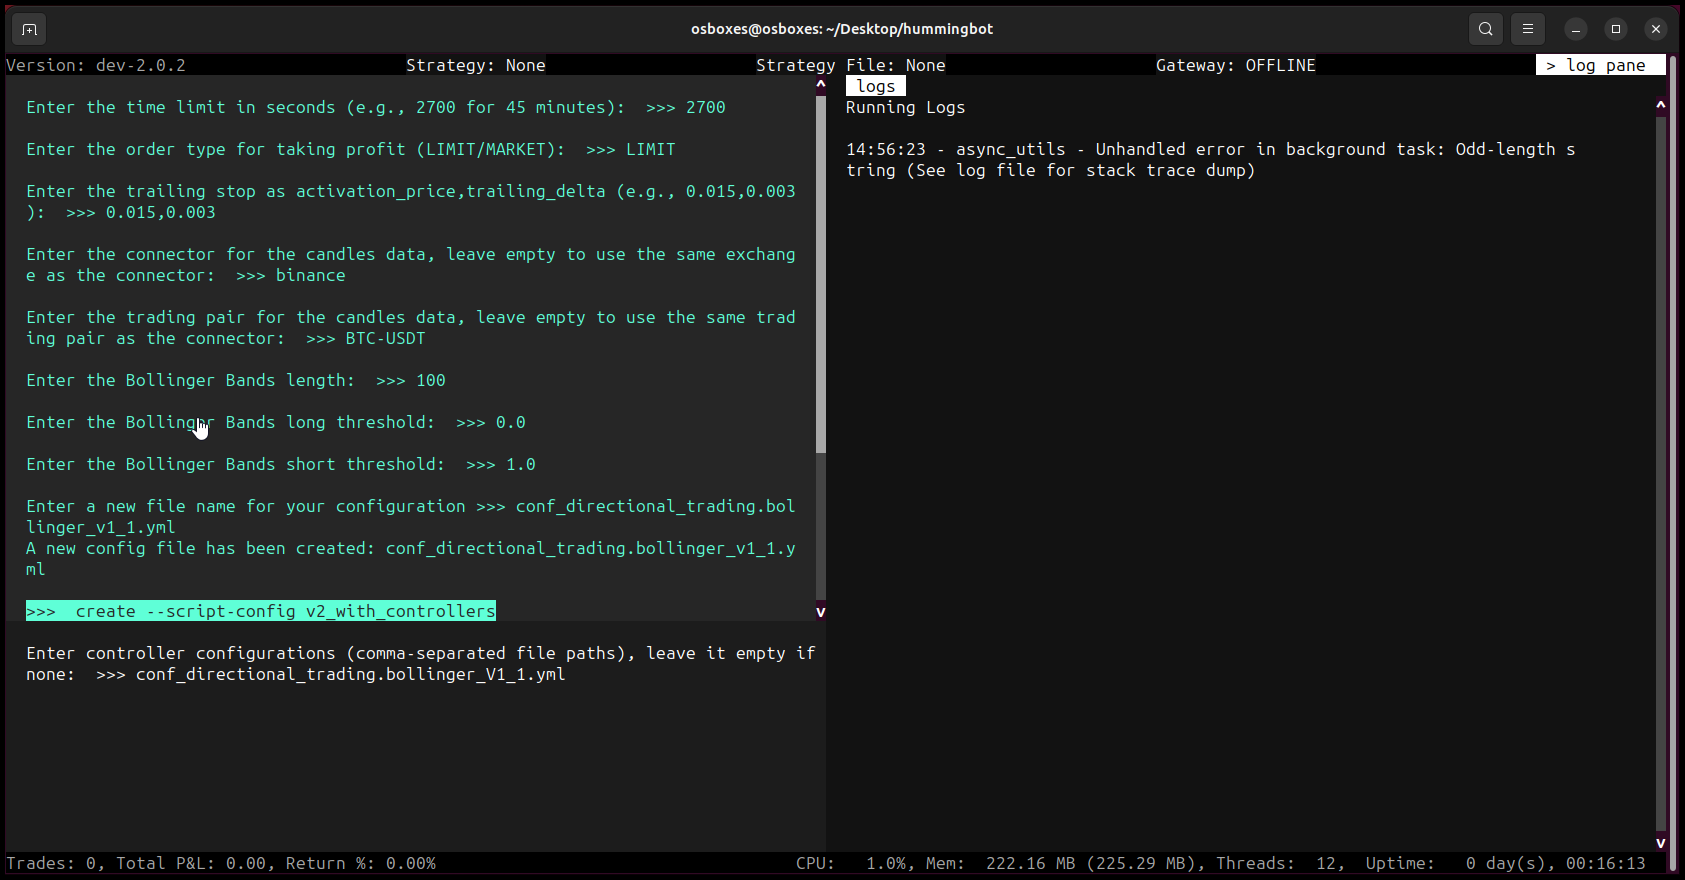Select the logs tab

coord(875,86)
